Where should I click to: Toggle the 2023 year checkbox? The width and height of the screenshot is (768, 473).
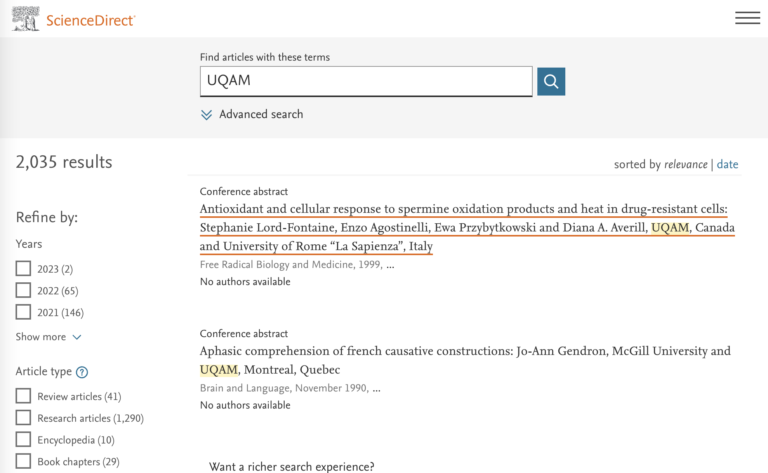coord(23,269)
